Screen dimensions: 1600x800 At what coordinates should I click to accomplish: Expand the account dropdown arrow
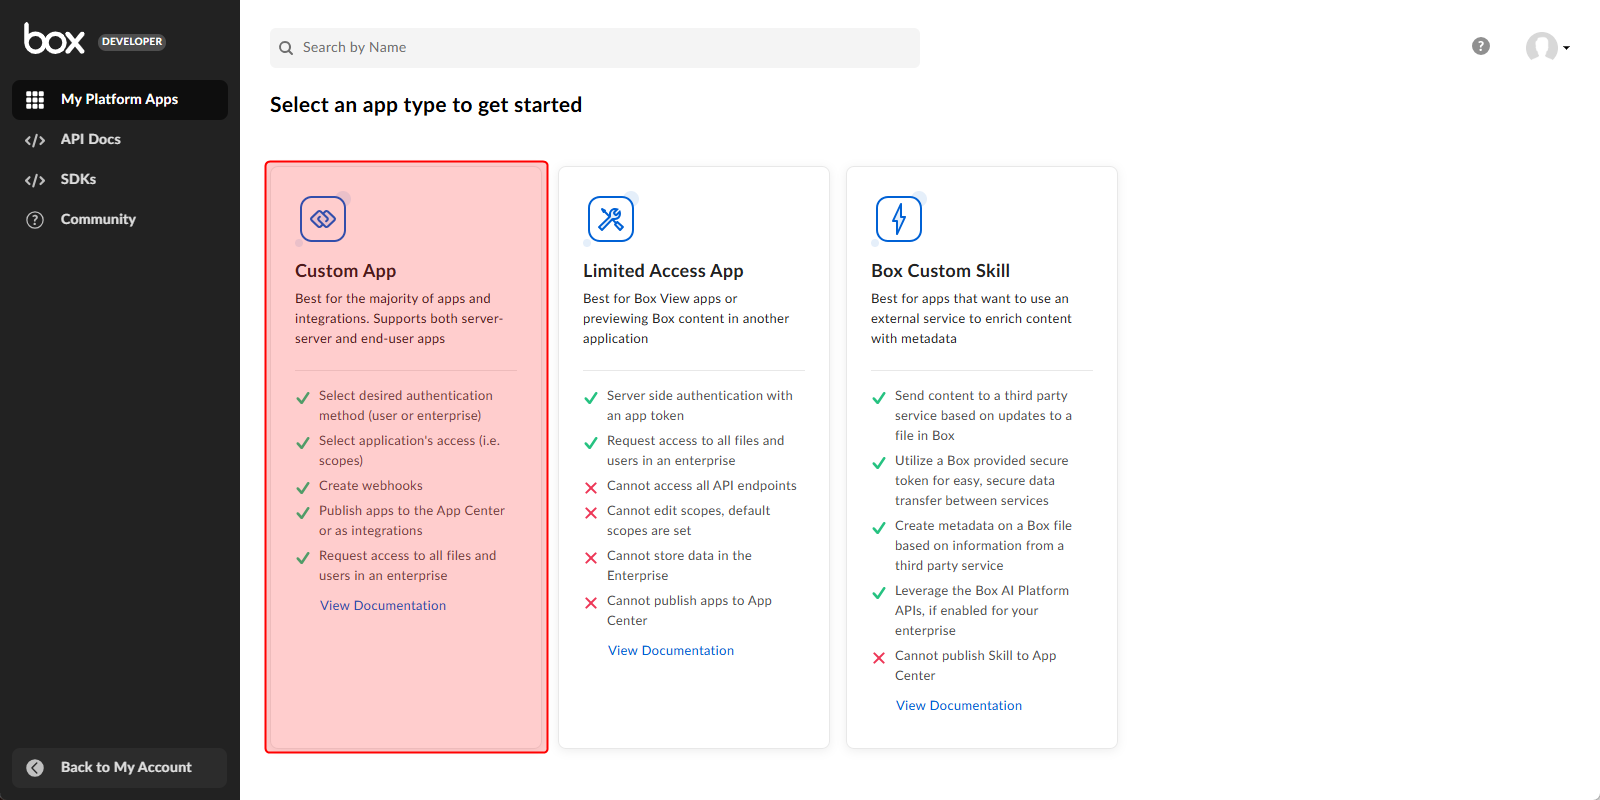click(1566, 48)
